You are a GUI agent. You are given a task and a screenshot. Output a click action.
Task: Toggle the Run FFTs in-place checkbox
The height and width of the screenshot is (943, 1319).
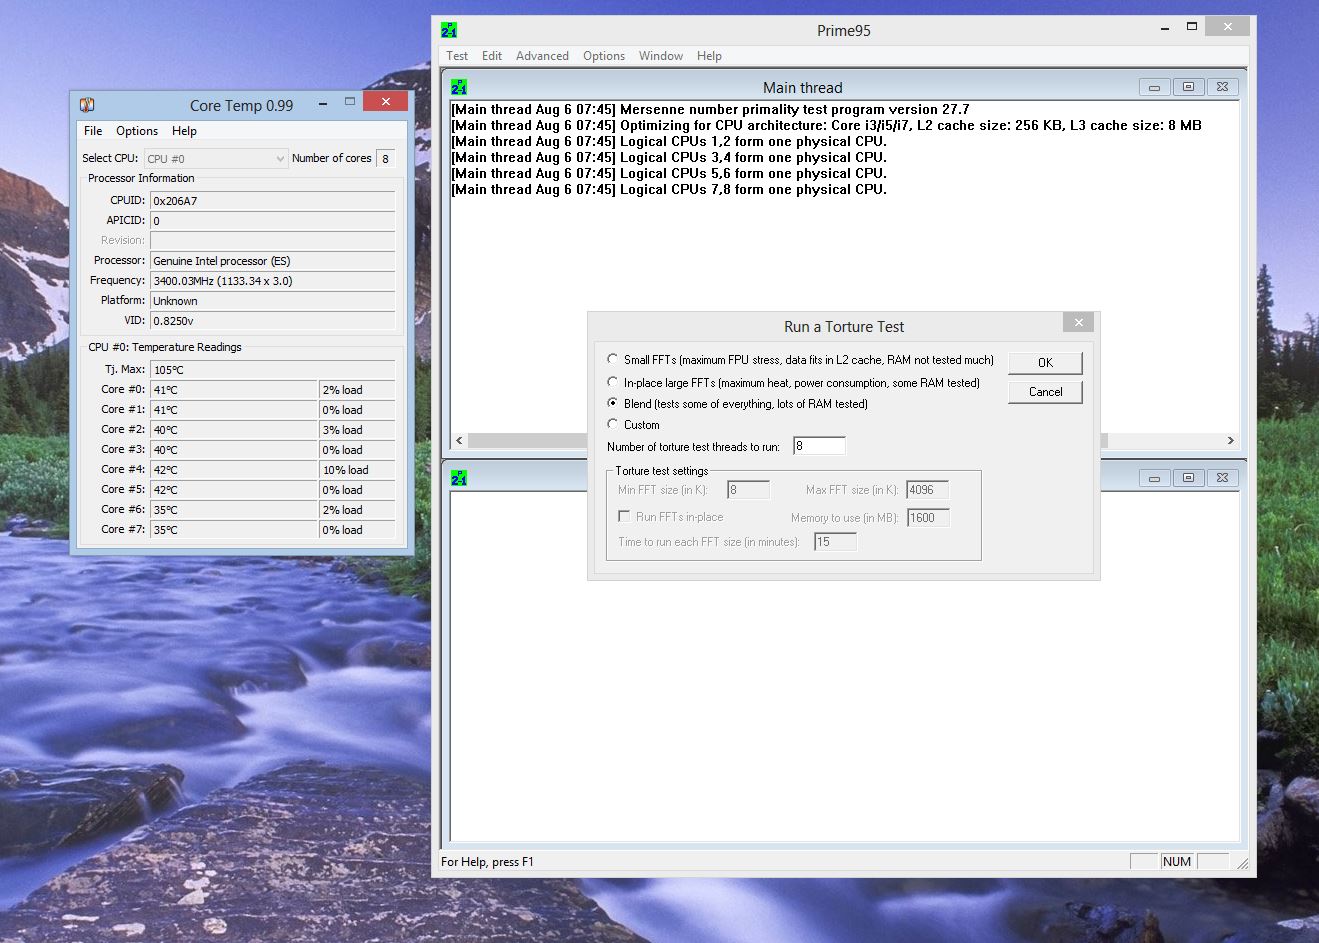624,517
